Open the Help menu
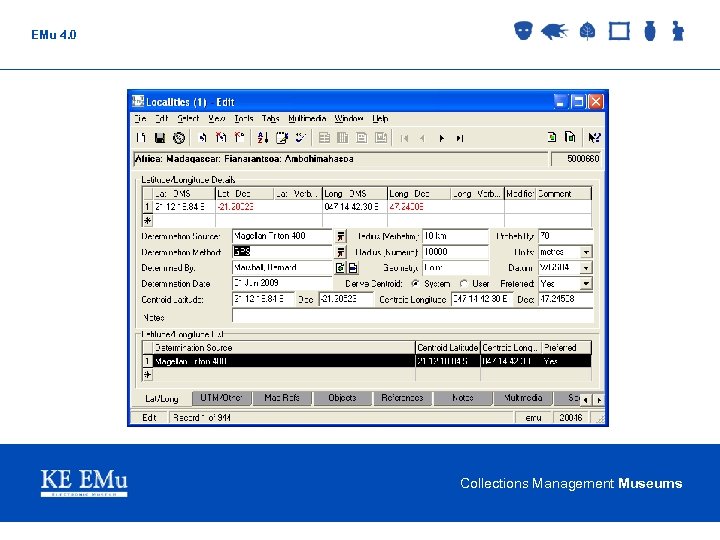This screenshot has height=540, width=720. (380, 118)
